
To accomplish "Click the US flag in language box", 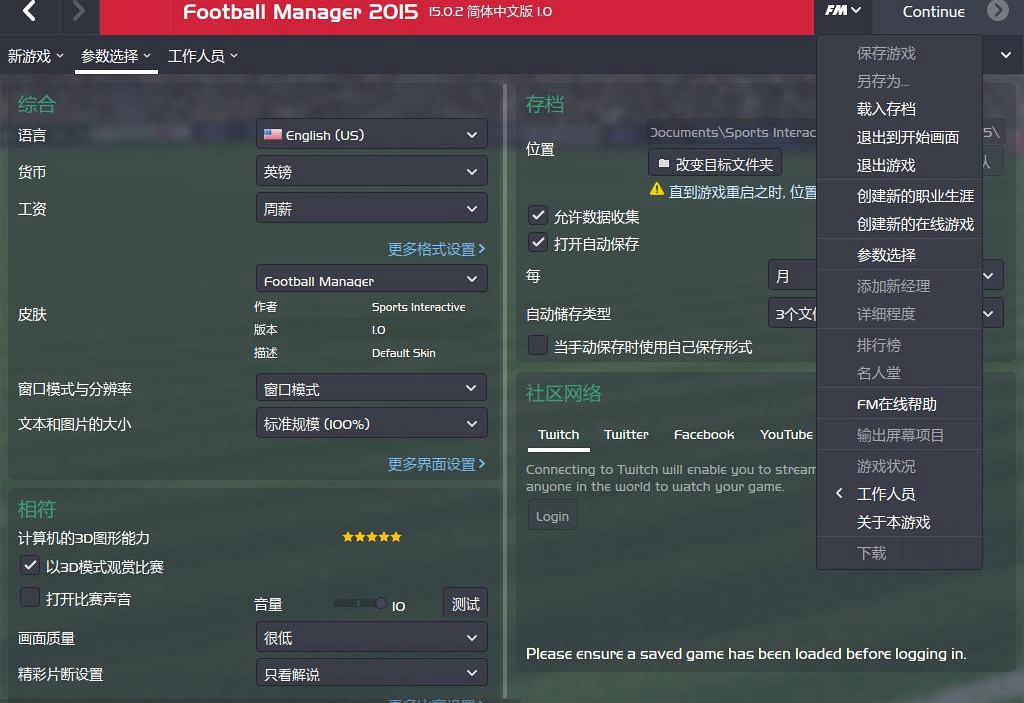I will pyautogui.click(x=272, y=135).
